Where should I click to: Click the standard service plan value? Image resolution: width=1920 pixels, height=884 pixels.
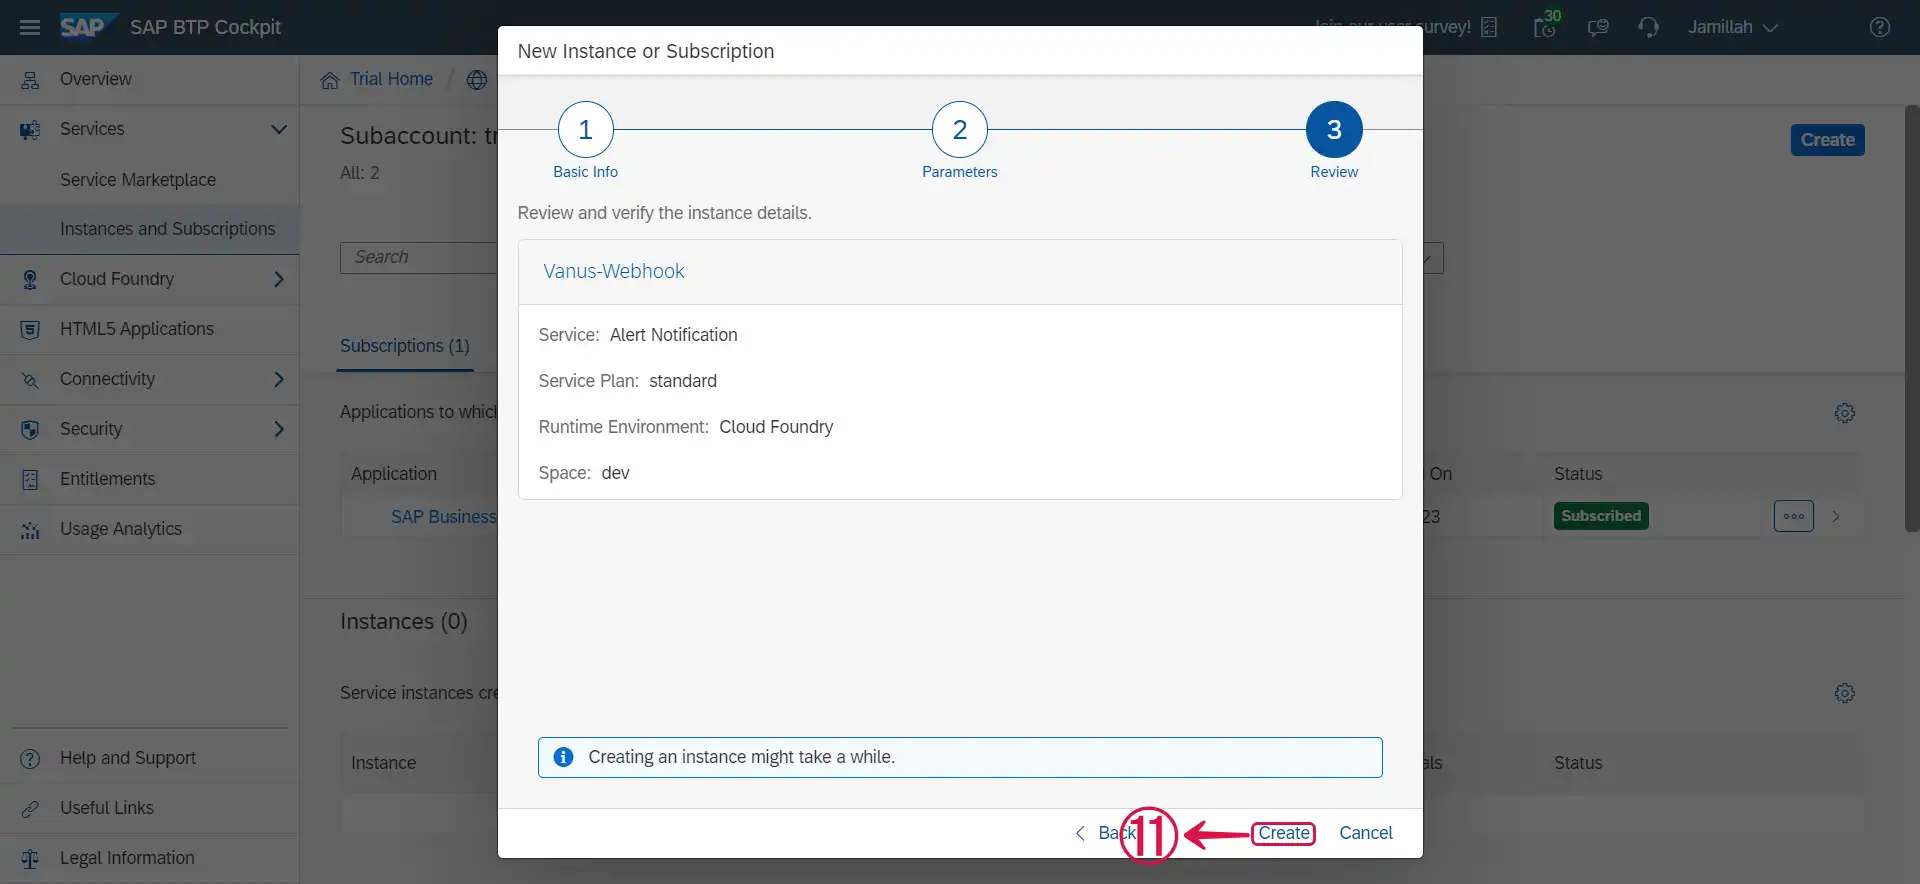point(683,381)
